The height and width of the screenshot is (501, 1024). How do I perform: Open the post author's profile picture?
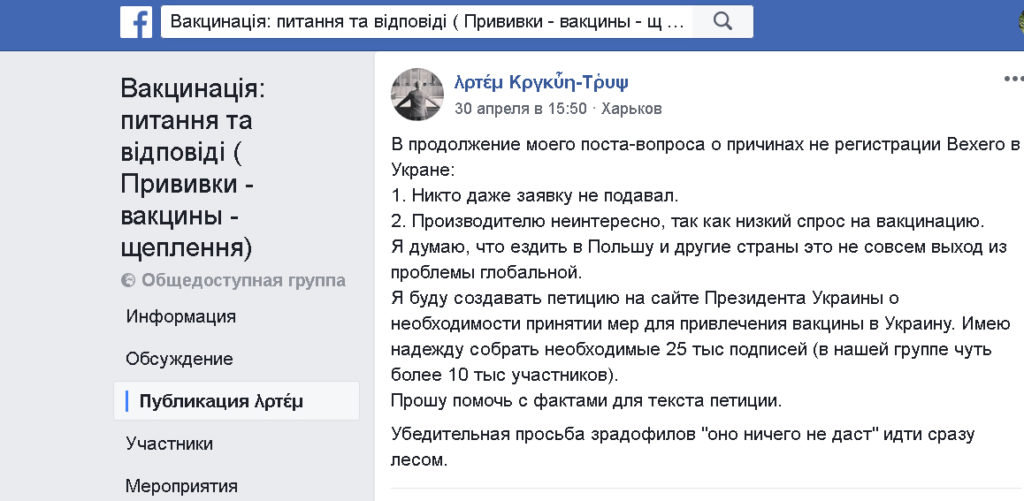[x=417, y=94]
